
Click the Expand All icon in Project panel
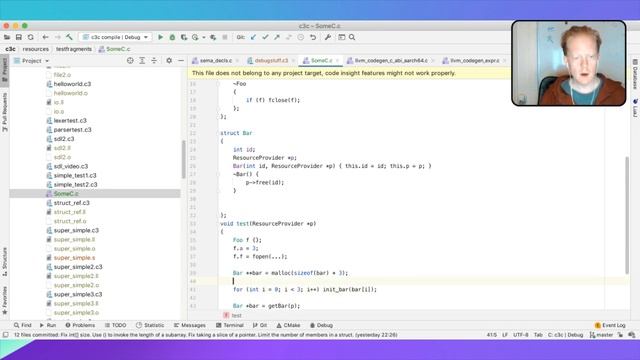point(142,61)
